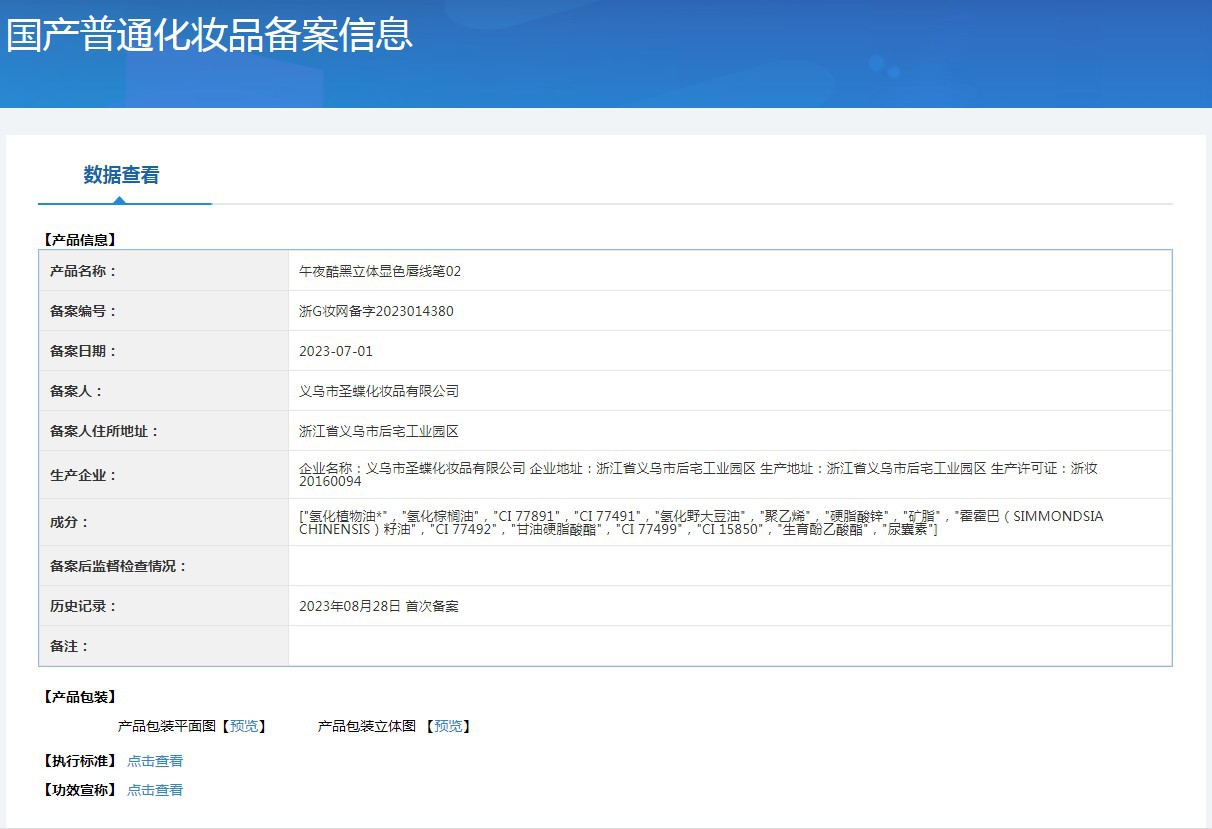Click the filing date 2023-07-01
Viewport: 1212px width, 829px height.
pos(336,351)
